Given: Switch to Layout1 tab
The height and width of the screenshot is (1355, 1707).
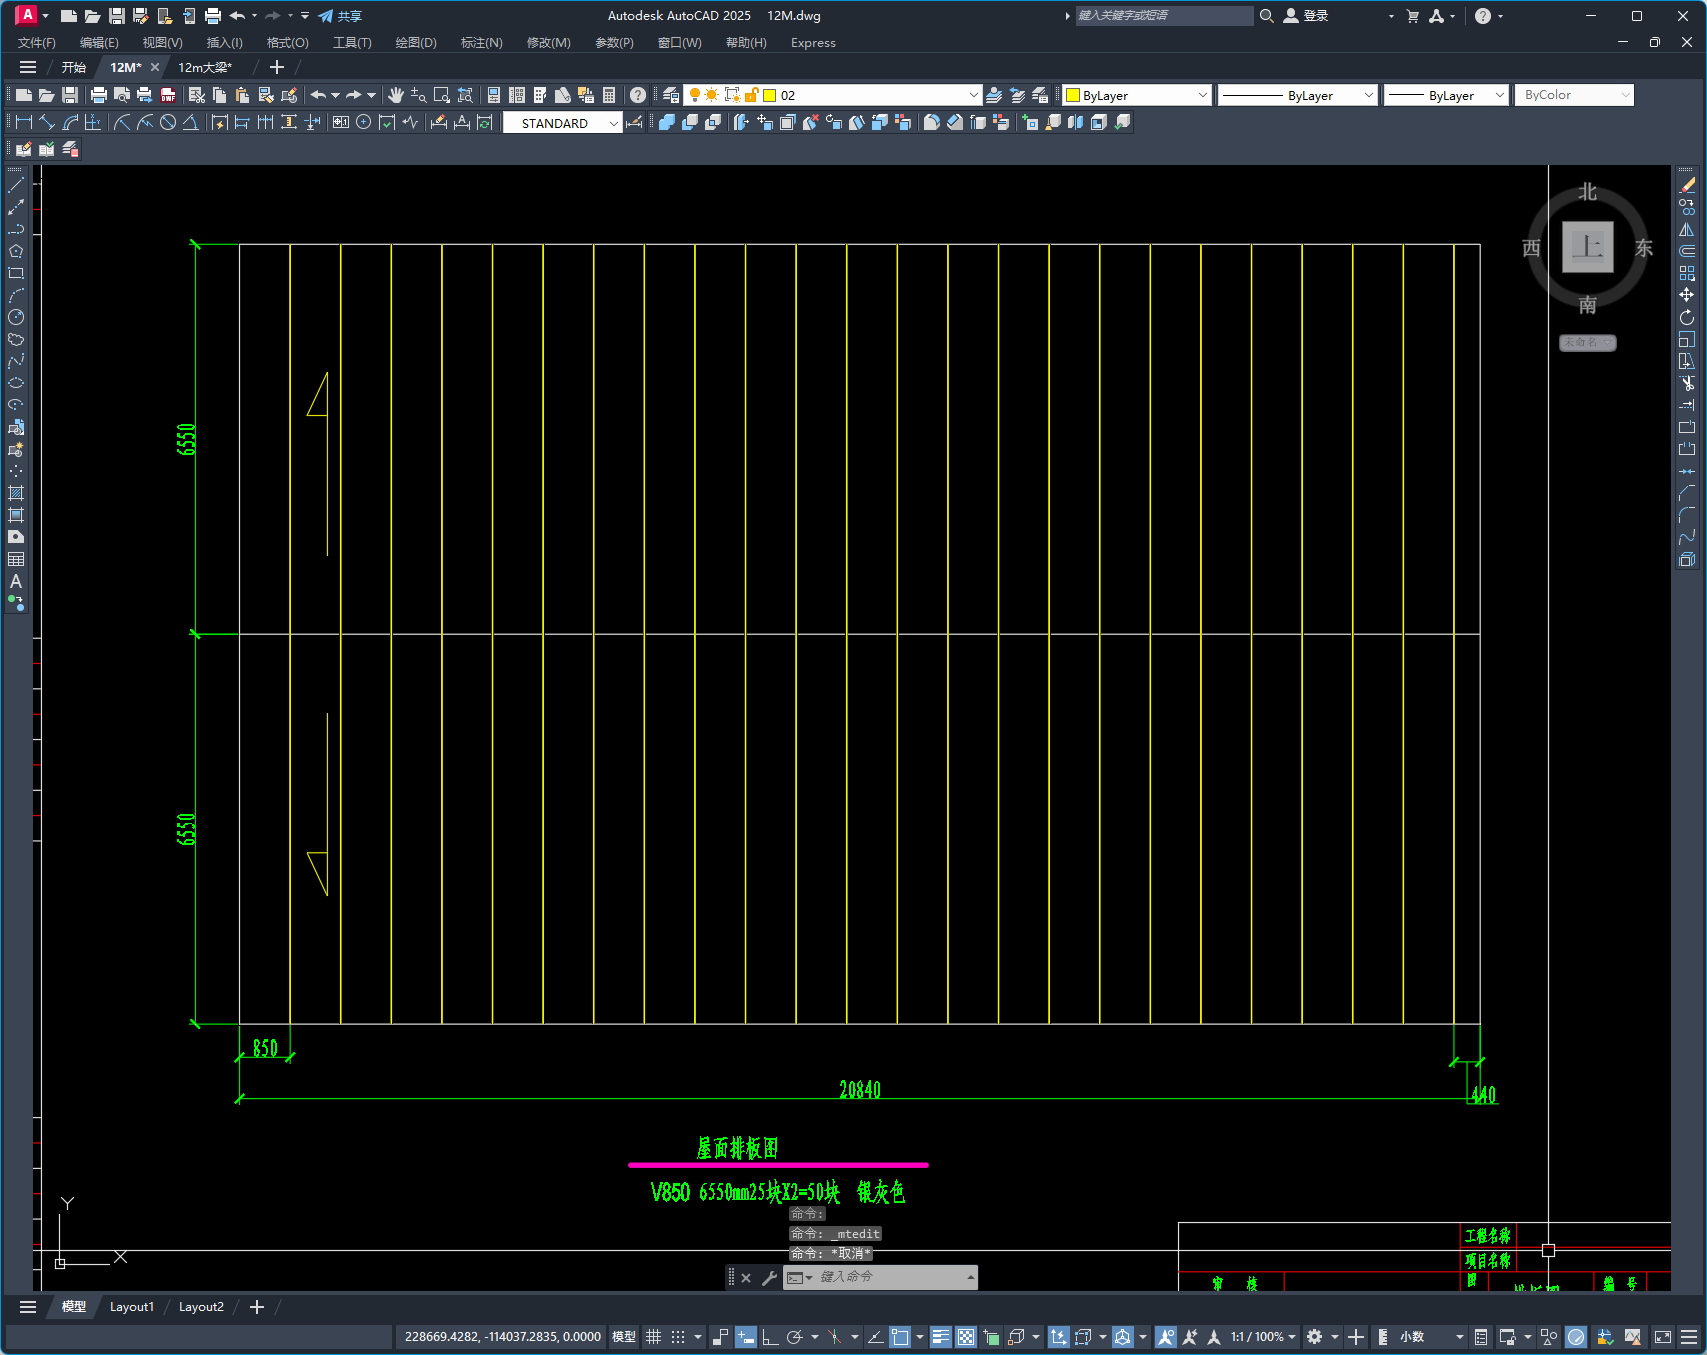Looking at the screenshot, I should point(132,1307).
